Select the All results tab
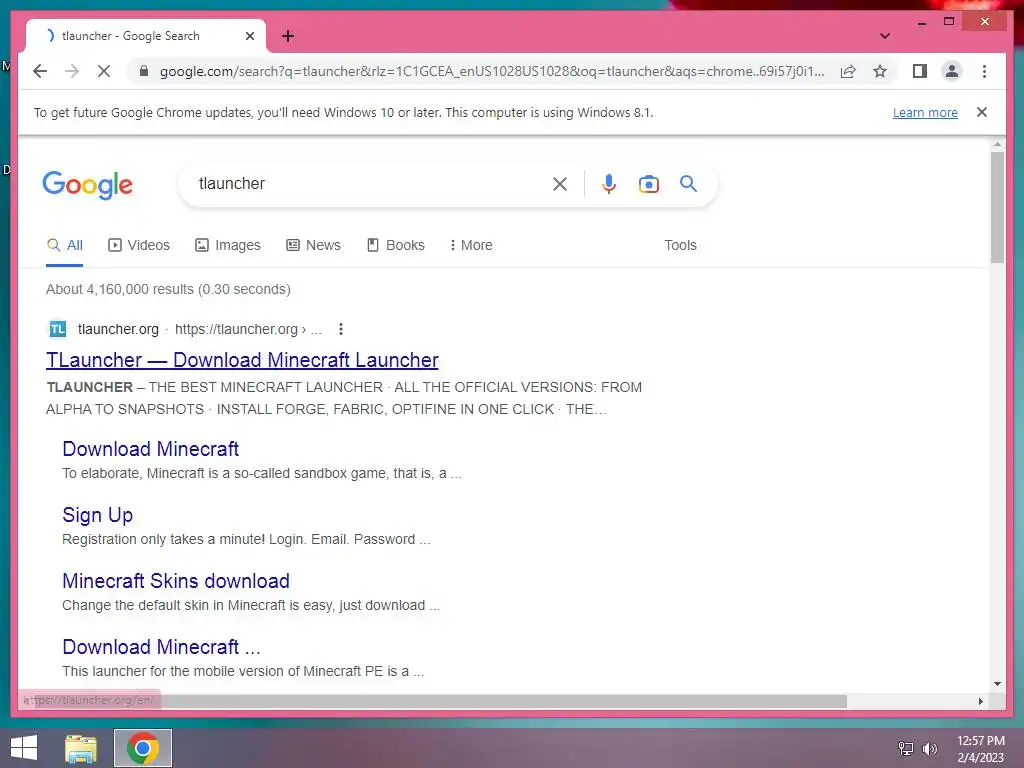Viewport: 1024px width, 768px height. click(65, 246)
